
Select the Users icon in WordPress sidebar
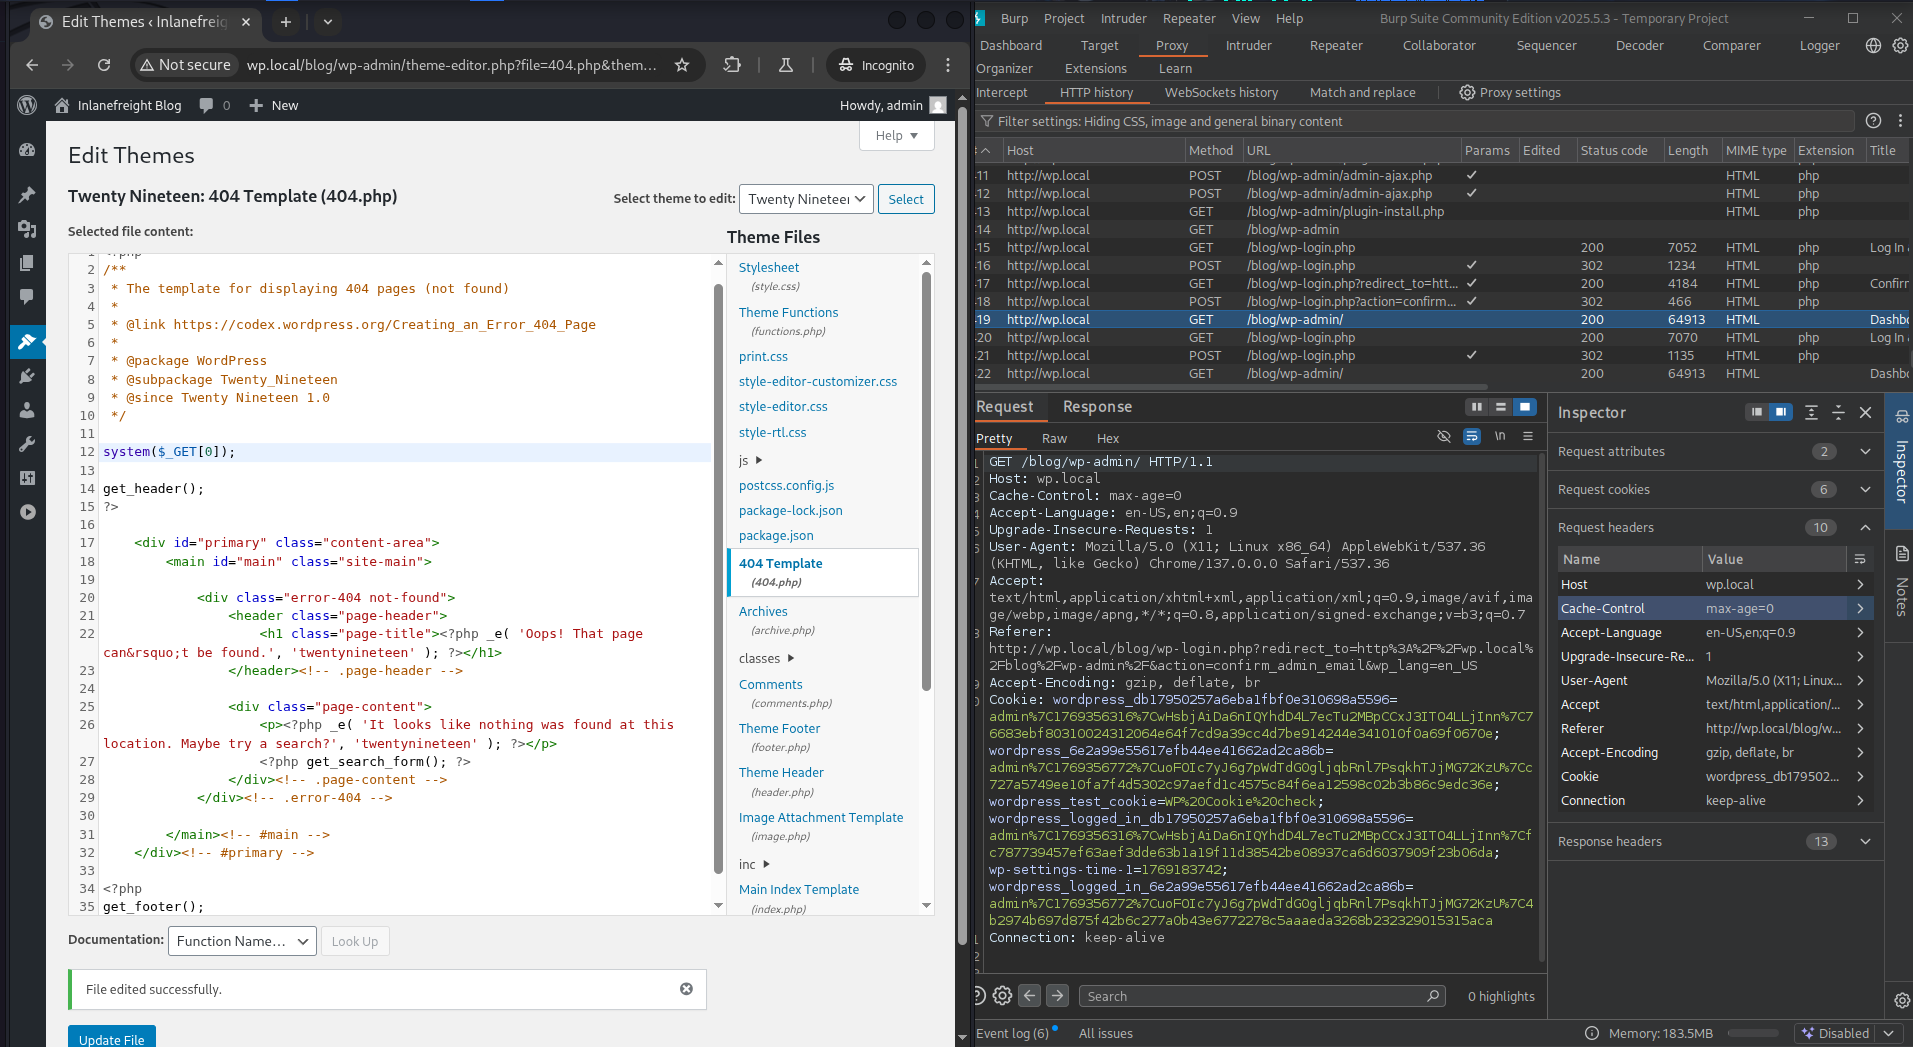click(x=27, y=410)
